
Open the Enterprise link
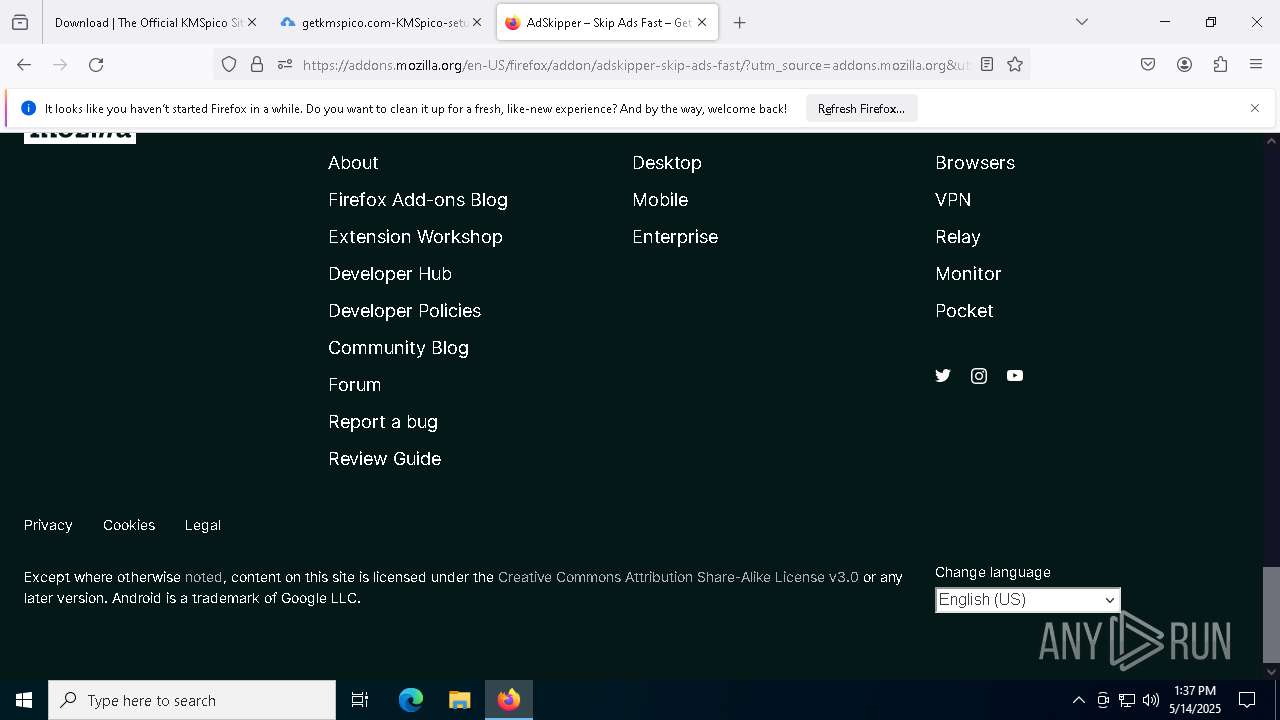675,237
